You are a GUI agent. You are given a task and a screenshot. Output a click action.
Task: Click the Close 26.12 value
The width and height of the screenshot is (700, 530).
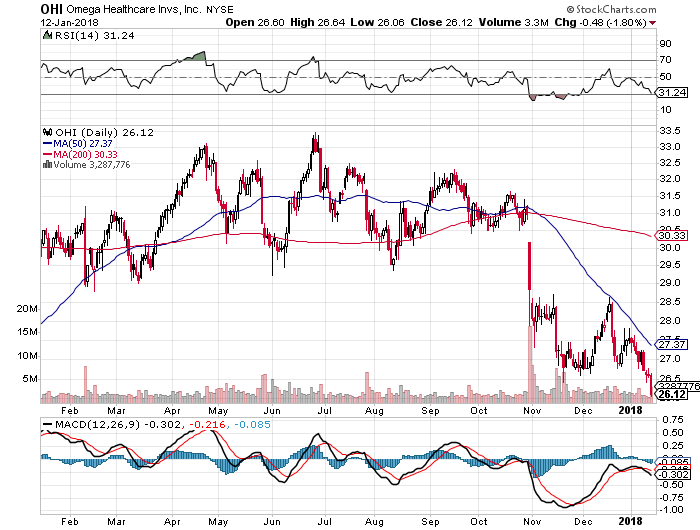(x=442, y=22)
